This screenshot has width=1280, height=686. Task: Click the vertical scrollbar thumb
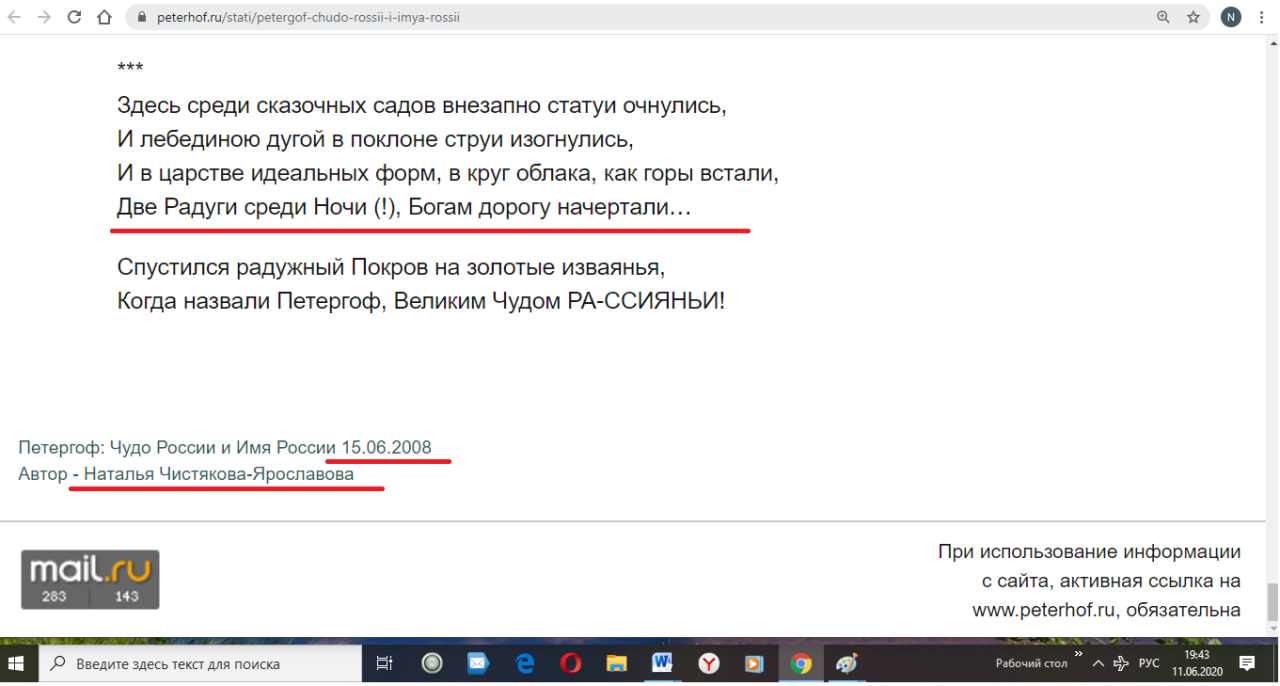(1272, 602)
